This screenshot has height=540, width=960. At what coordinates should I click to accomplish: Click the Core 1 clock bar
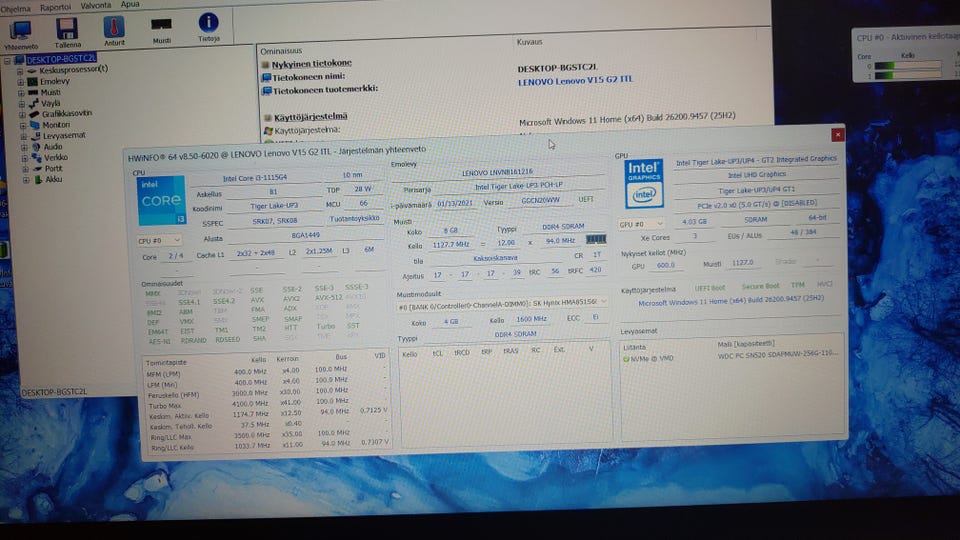[908, 75]
